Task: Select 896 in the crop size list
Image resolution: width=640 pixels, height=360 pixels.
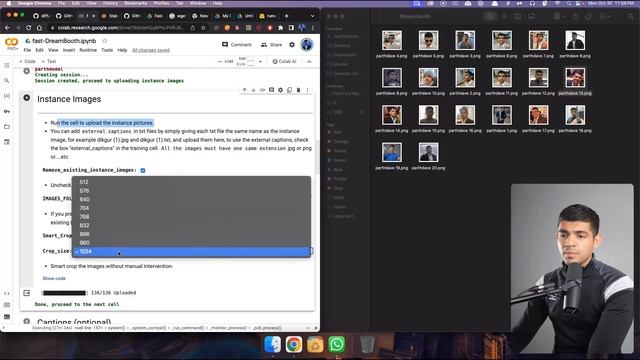Action: point(191,234)
